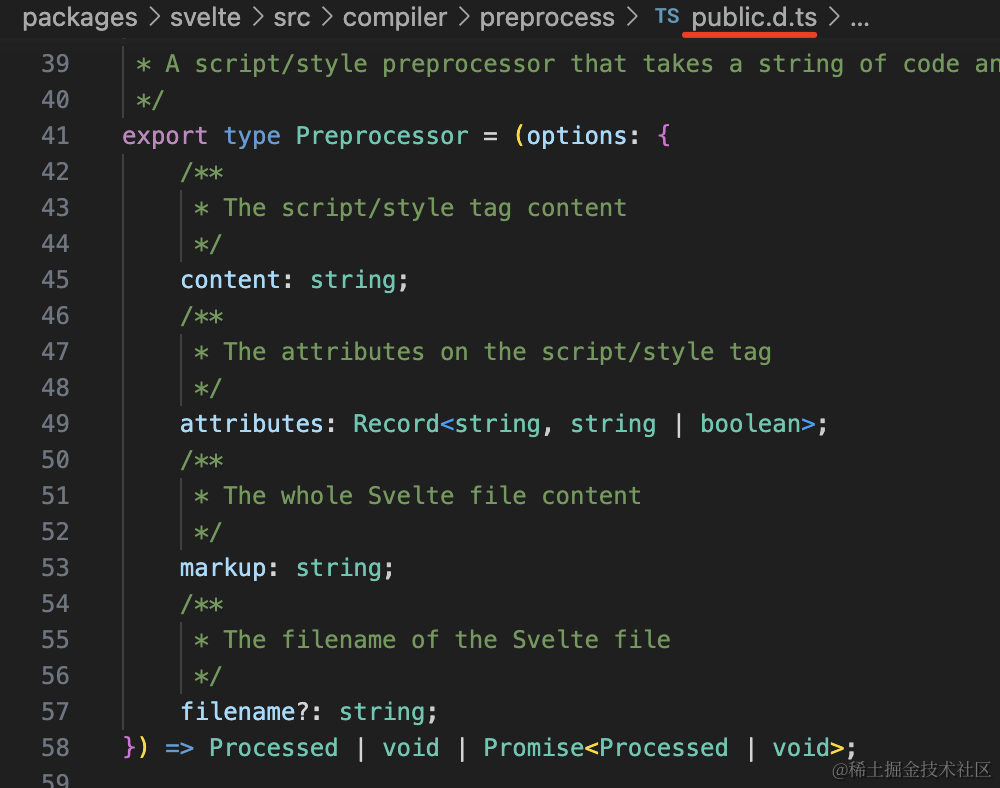Select the packages breadcrumb folder
Image resolution: width=1000 pixels, height=788 pixels.
coord(80,18)
